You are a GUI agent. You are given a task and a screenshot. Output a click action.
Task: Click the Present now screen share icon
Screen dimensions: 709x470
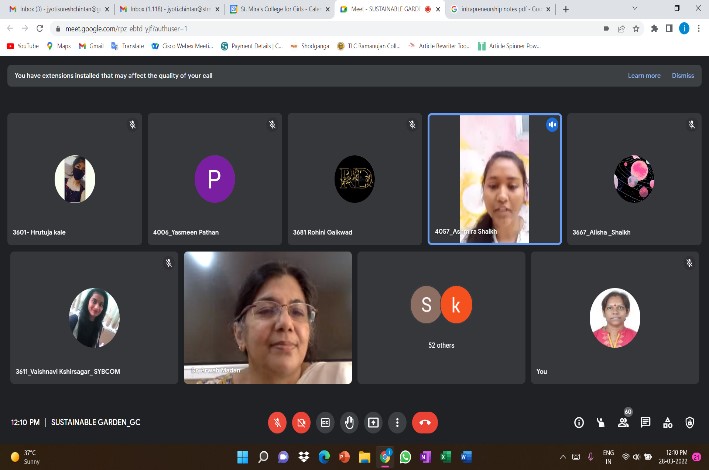(373, 422)
